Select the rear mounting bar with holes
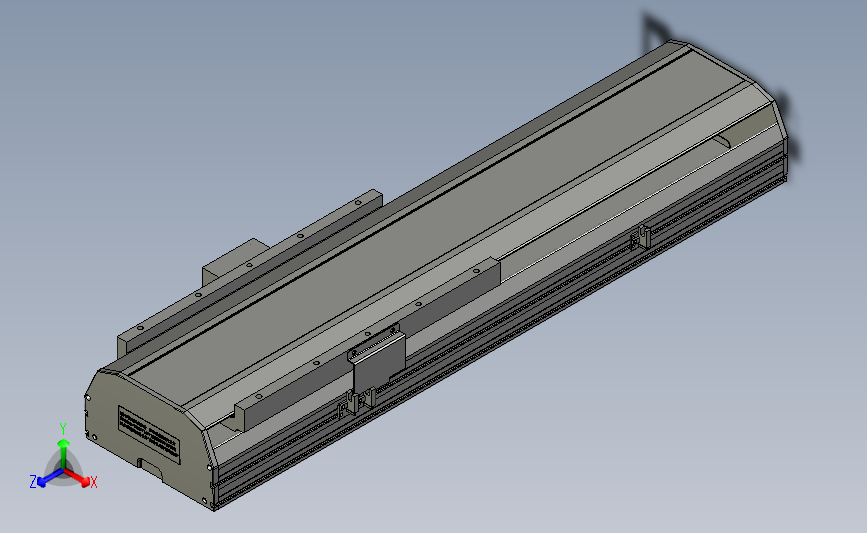The width and height of the screenshot is (867, 533). [249, 271]
